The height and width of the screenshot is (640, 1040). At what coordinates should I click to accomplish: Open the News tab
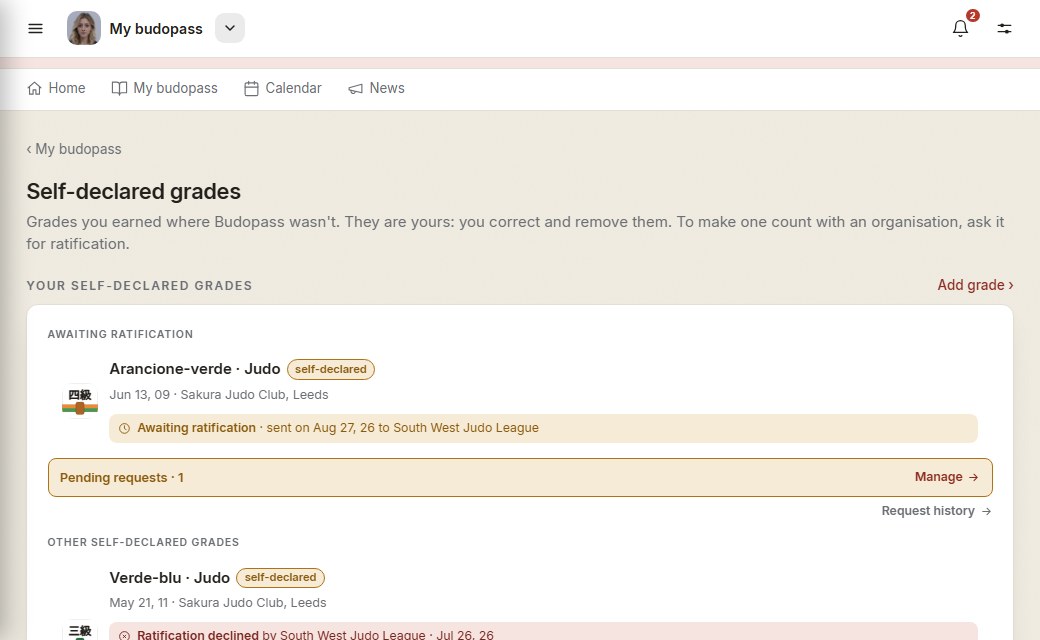pos(376,88)
